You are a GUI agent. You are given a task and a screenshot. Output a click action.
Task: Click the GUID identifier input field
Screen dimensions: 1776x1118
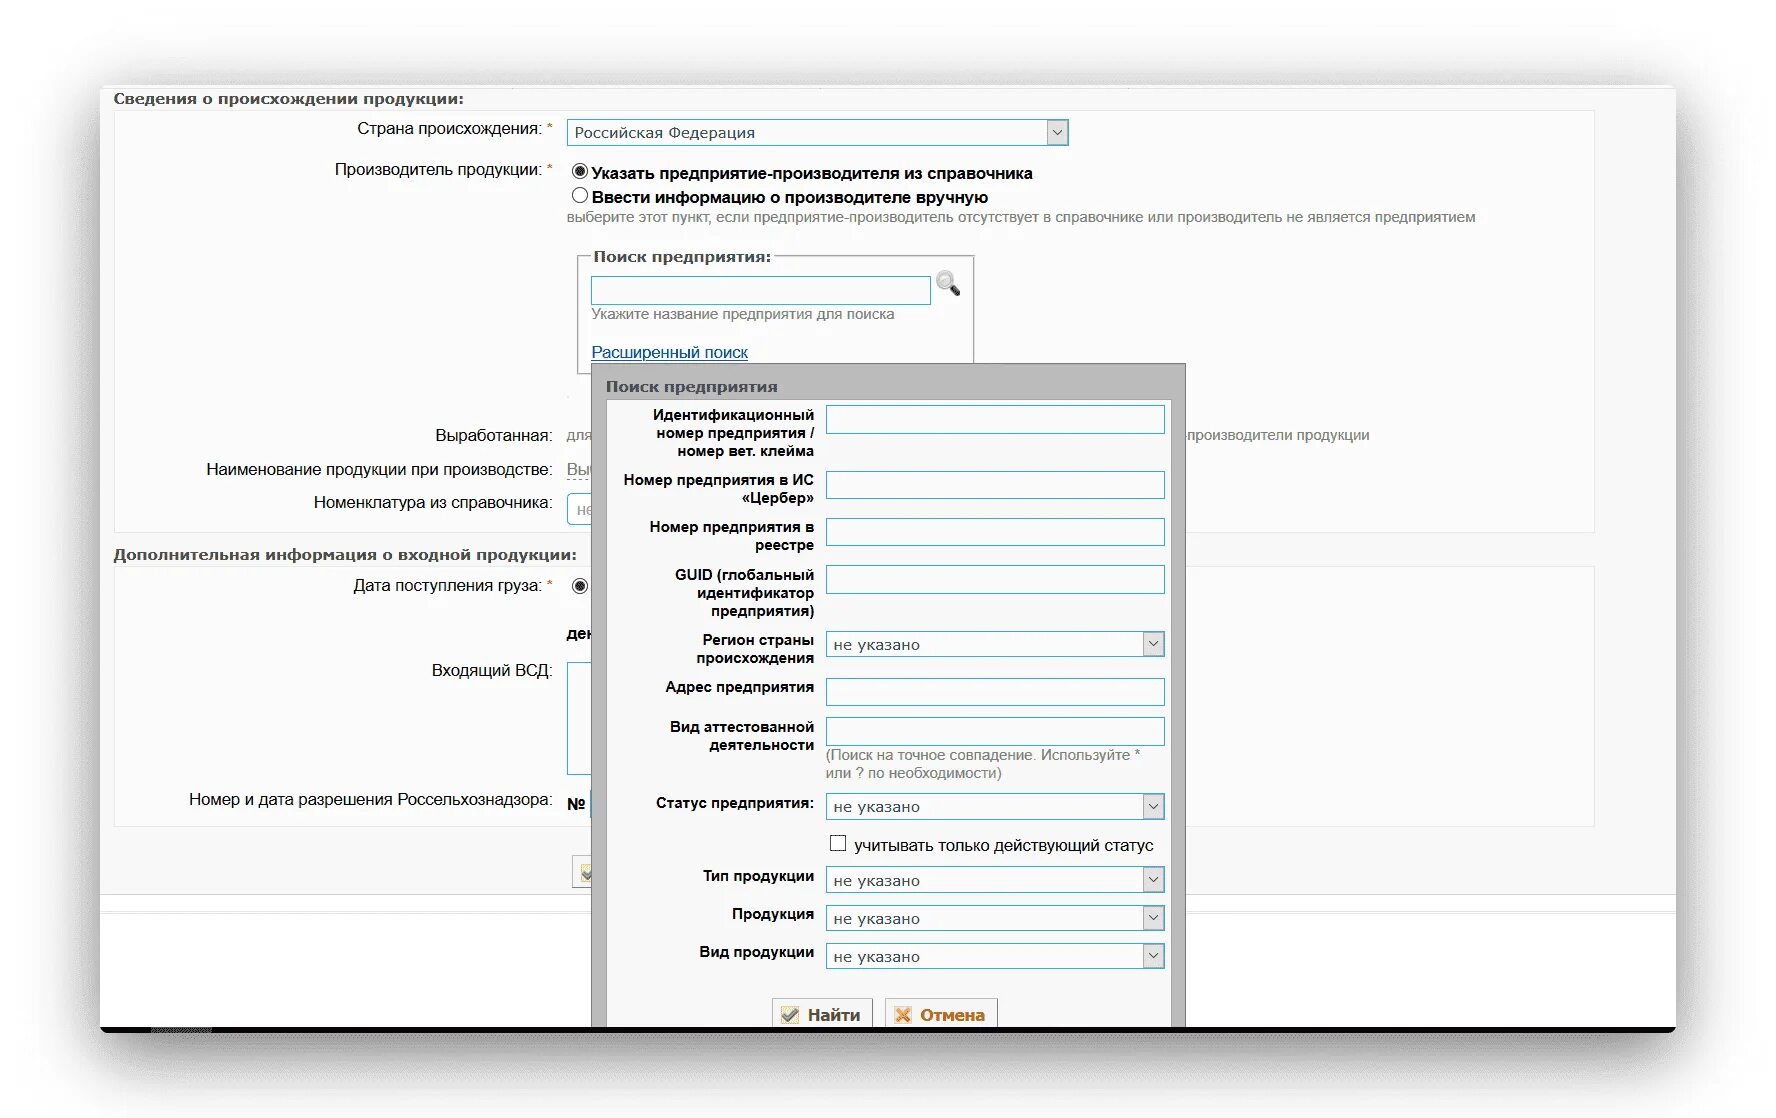click(995, 579)
